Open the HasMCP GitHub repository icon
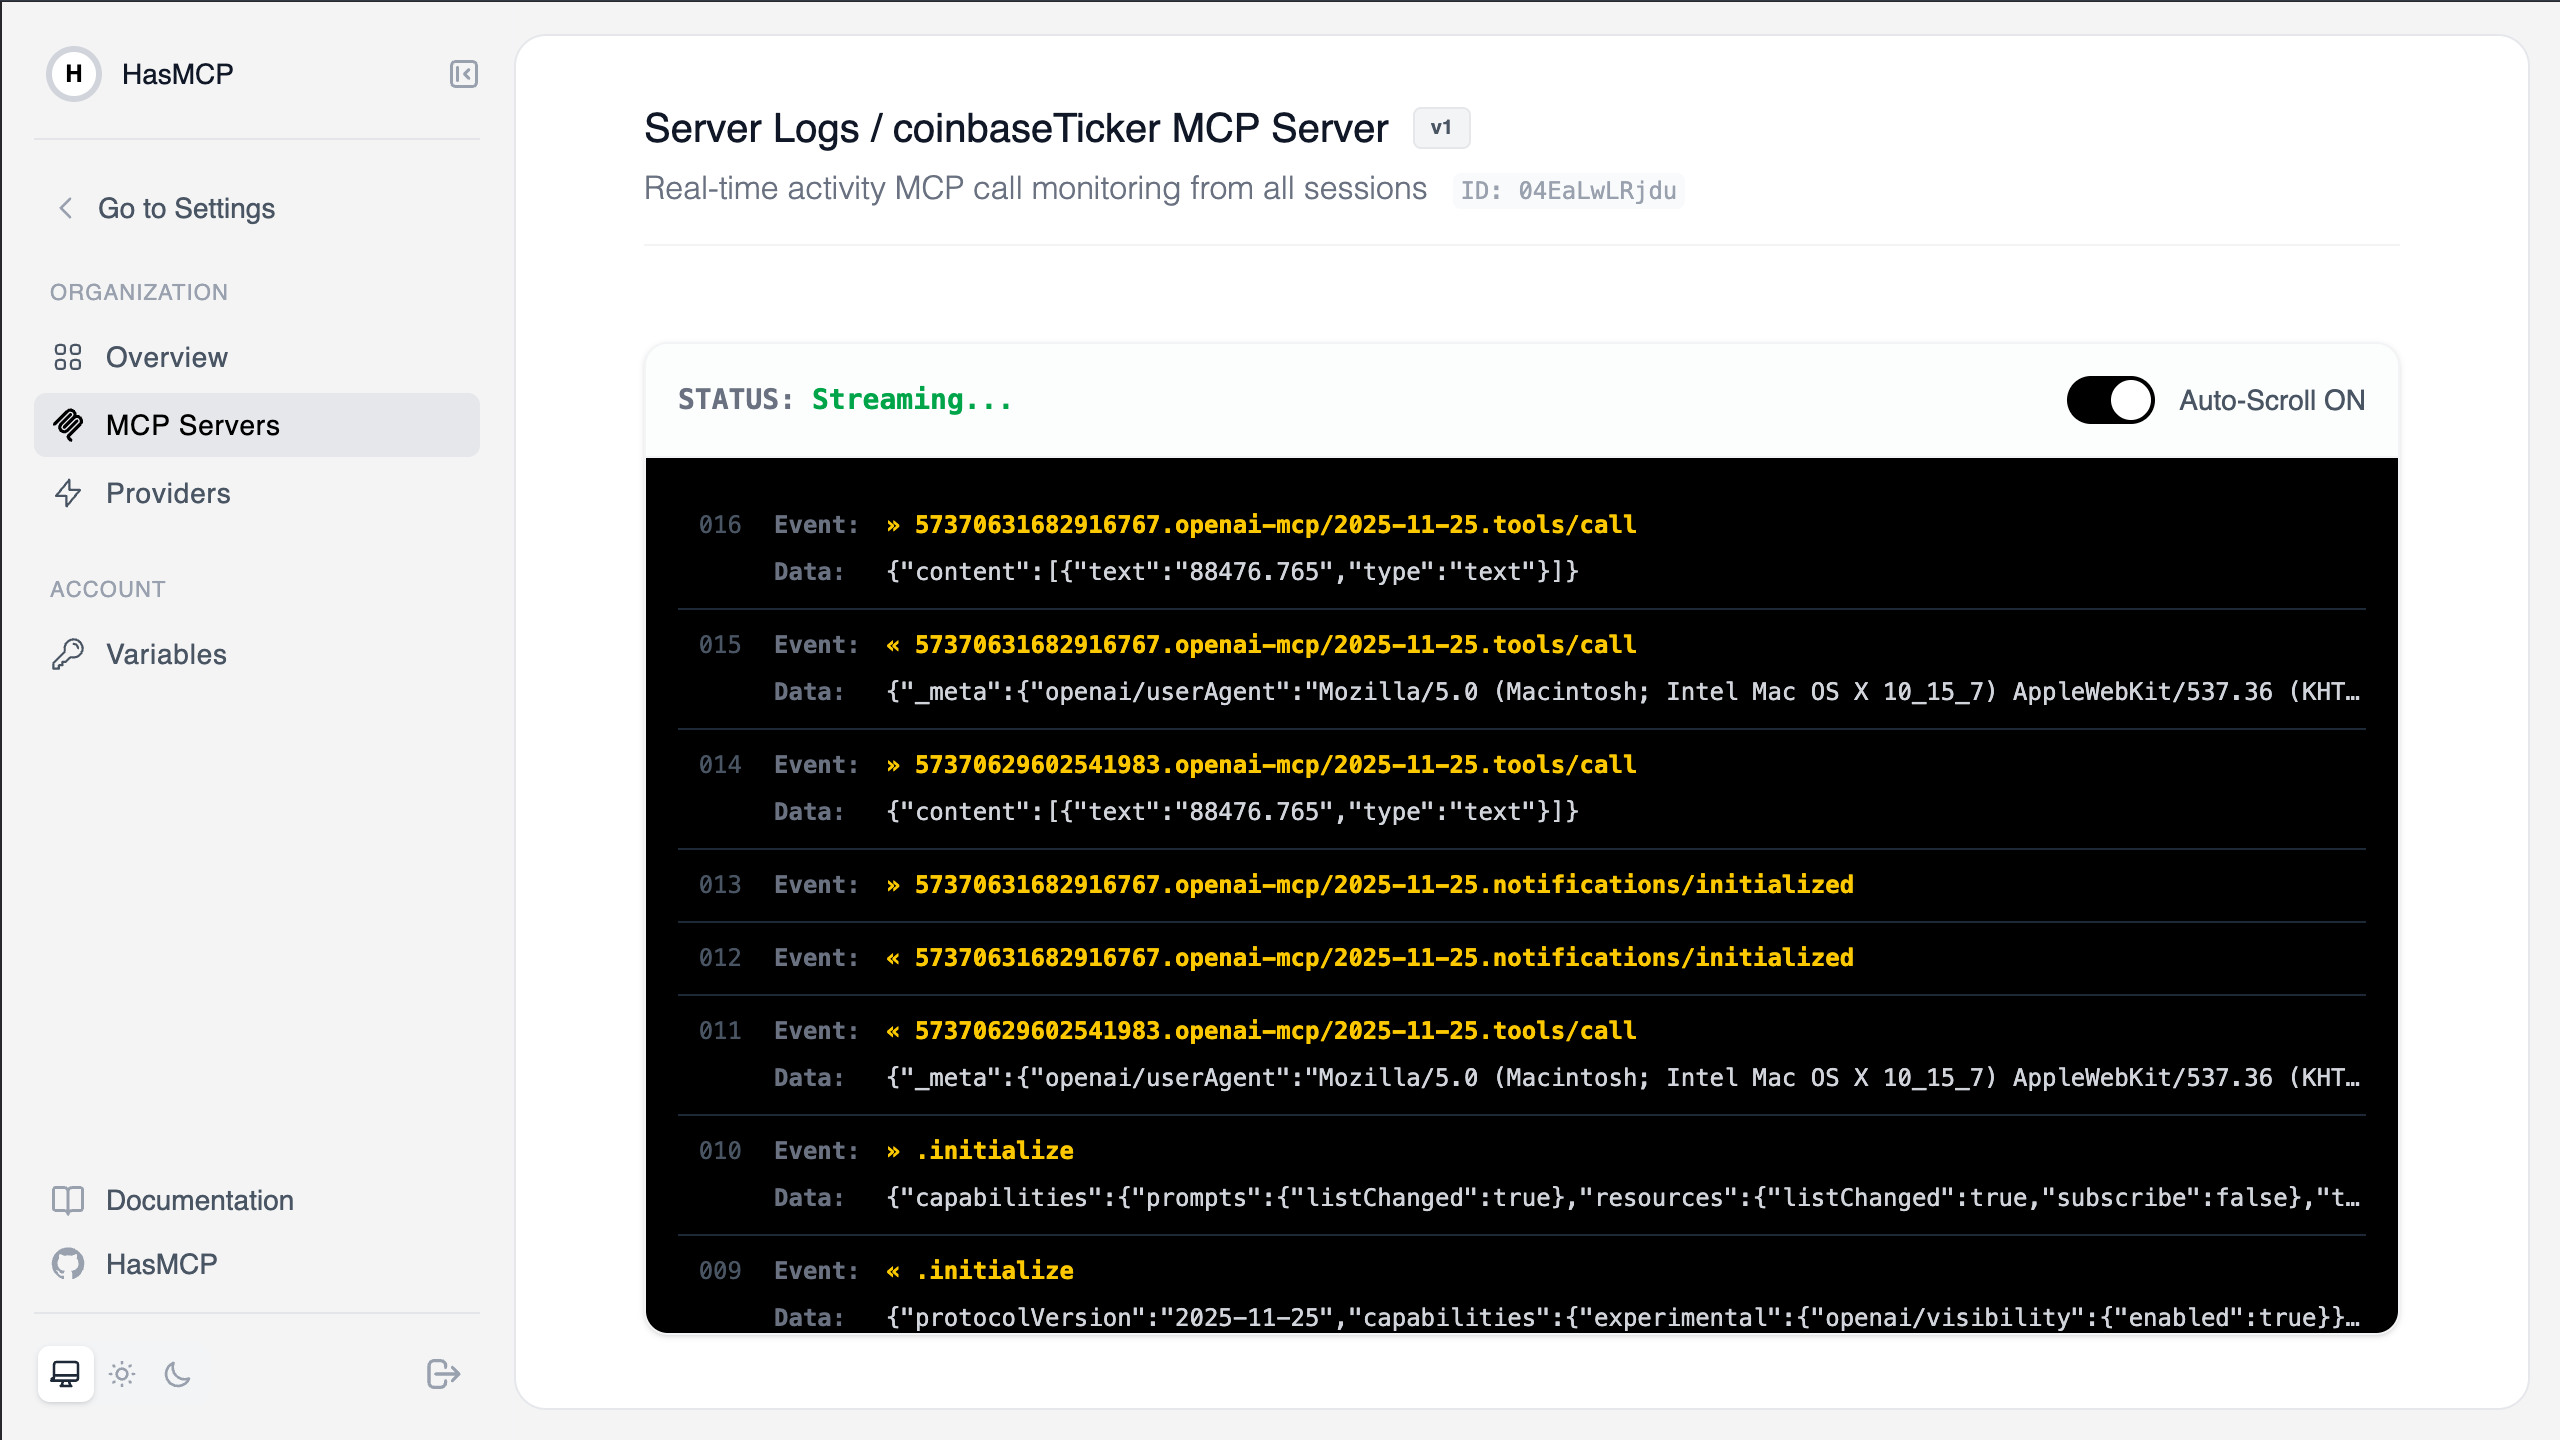Screen dimensions: 2560x1440 [69, 1263]
